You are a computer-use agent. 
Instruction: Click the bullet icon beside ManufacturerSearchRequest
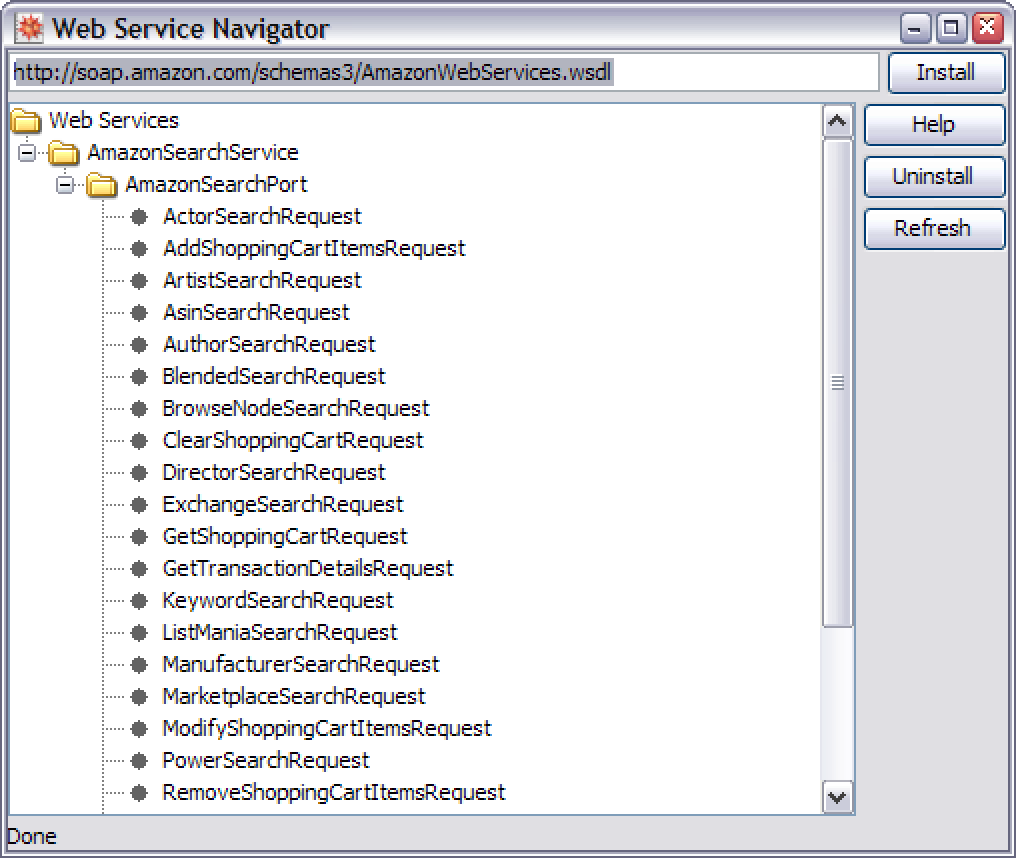pos(139,665)
